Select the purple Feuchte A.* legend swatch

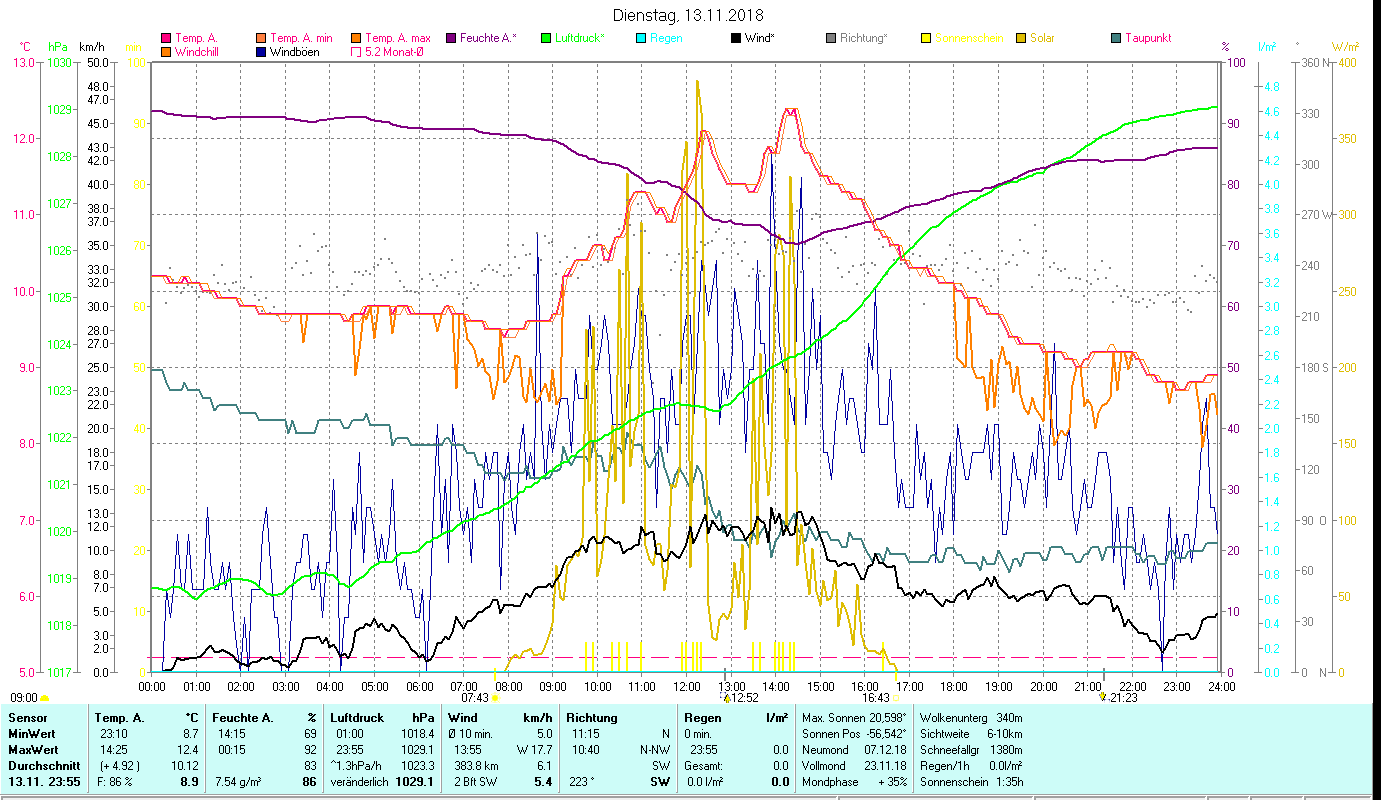[451, 39]
